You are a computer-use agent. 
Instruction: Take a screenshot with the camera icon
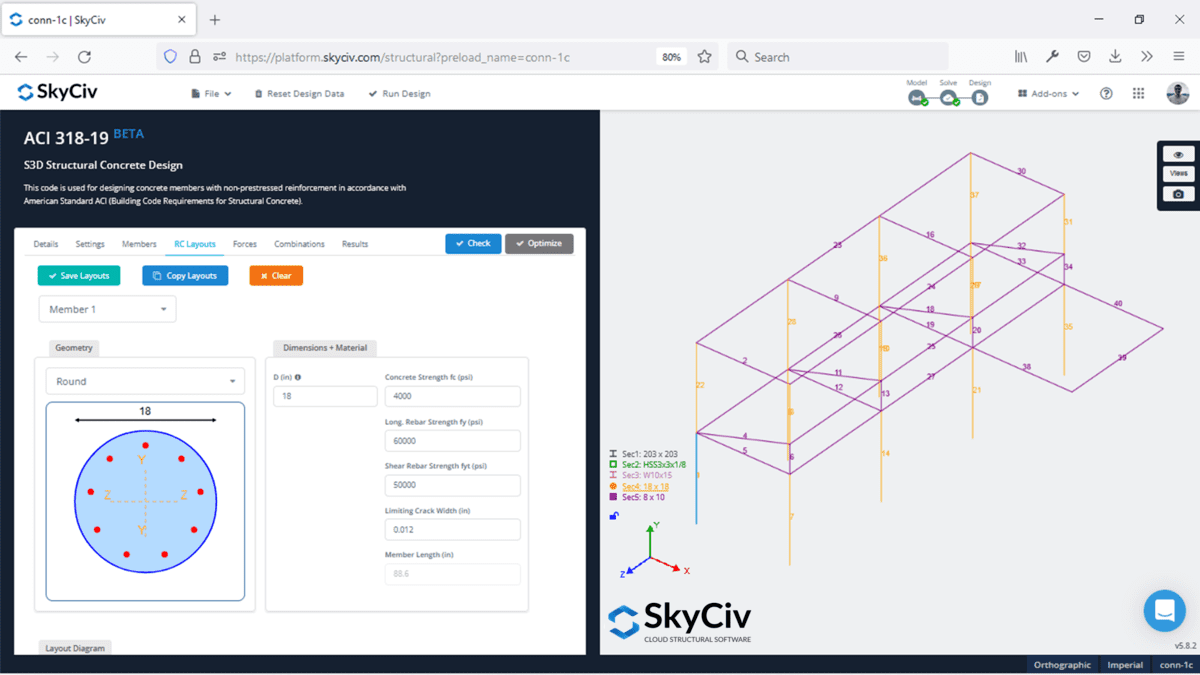pyautogui.click(x=1177, y=192)
